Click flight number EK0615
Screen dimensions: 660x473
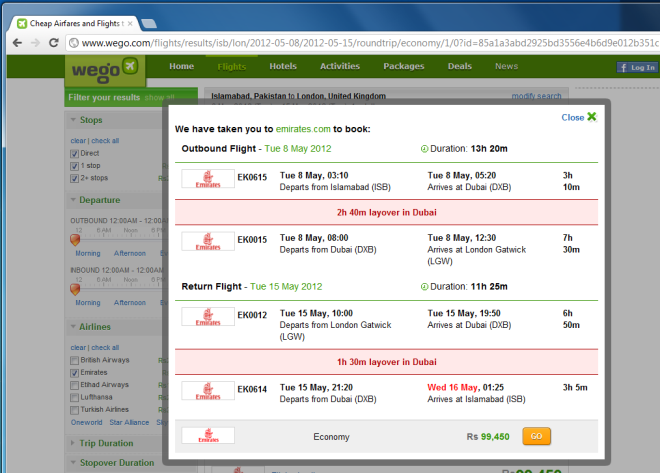click(x=252, y=177)
